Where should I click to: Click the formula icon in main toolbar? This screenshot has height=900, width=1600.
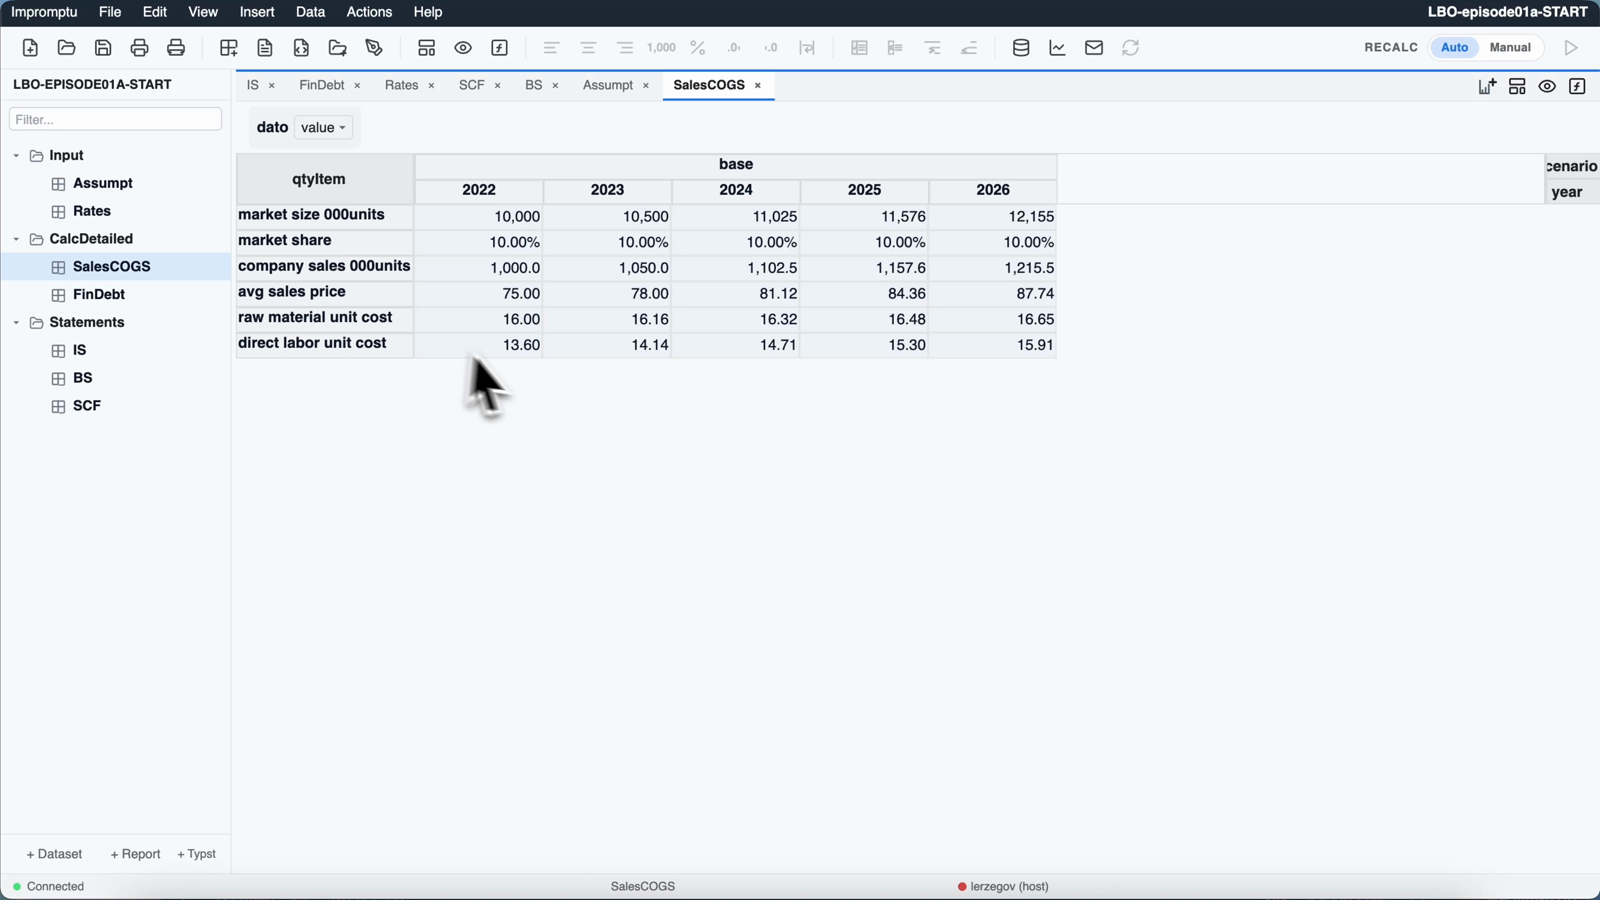click(500, 48)
